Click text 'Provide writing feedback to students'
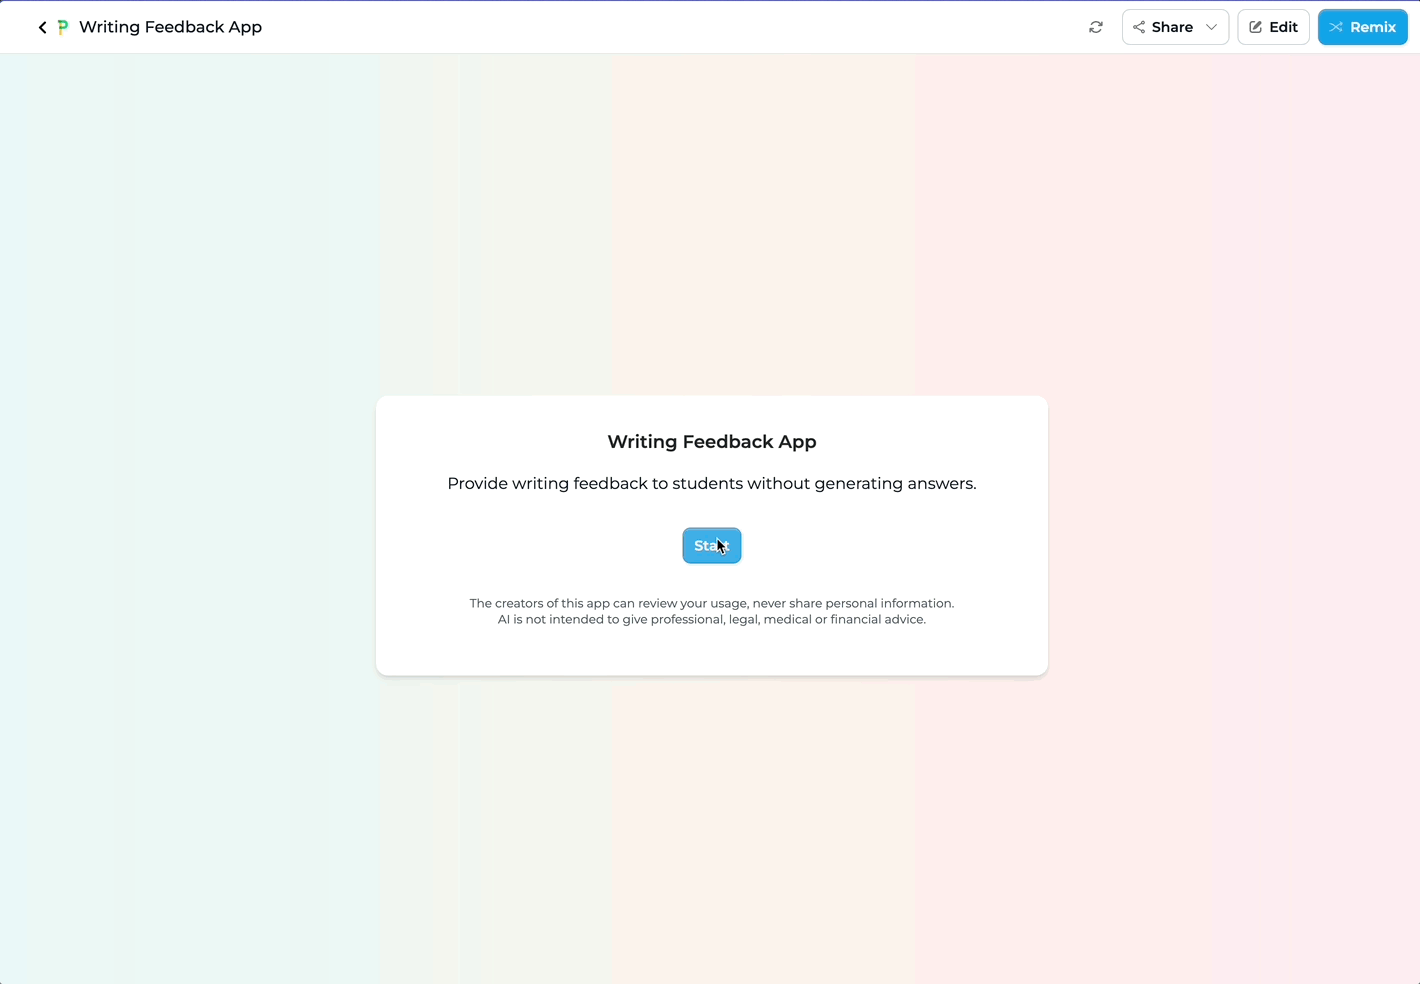Viewport: 1420px width, 984px height. pyautogui.click(x=594, y=484)
